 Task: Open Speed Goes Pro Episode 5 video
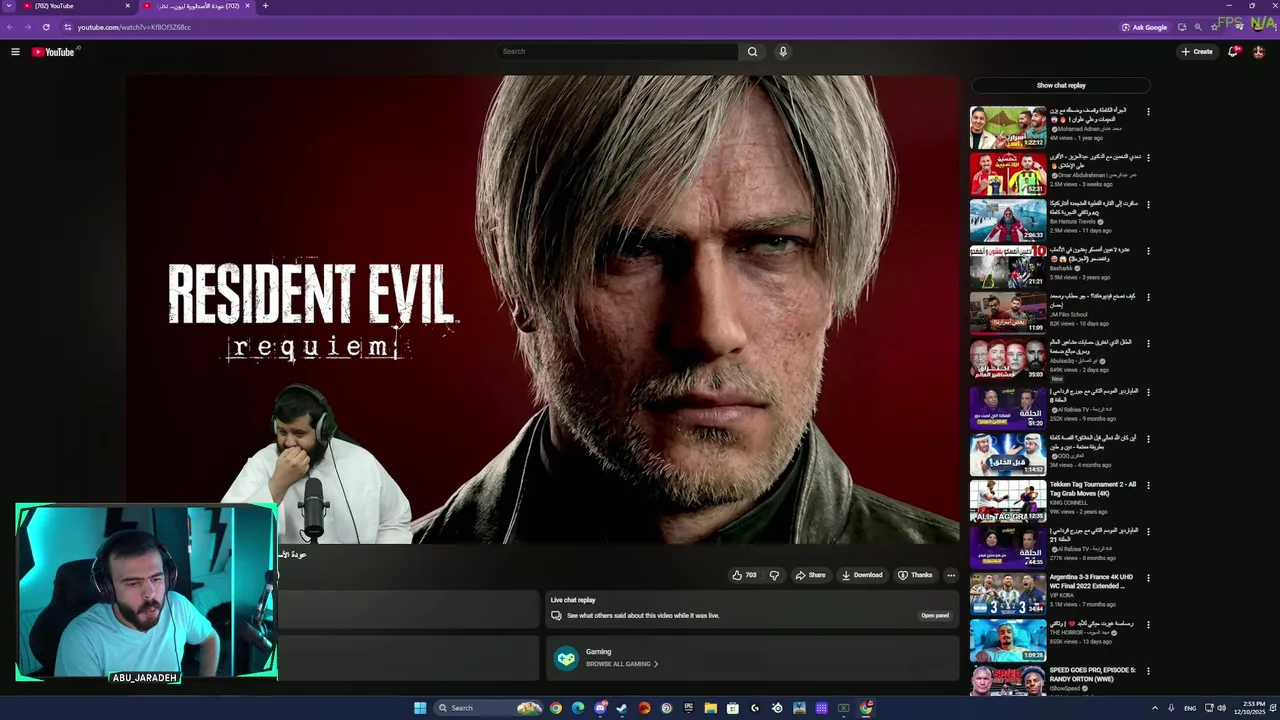pos(1008,681)
